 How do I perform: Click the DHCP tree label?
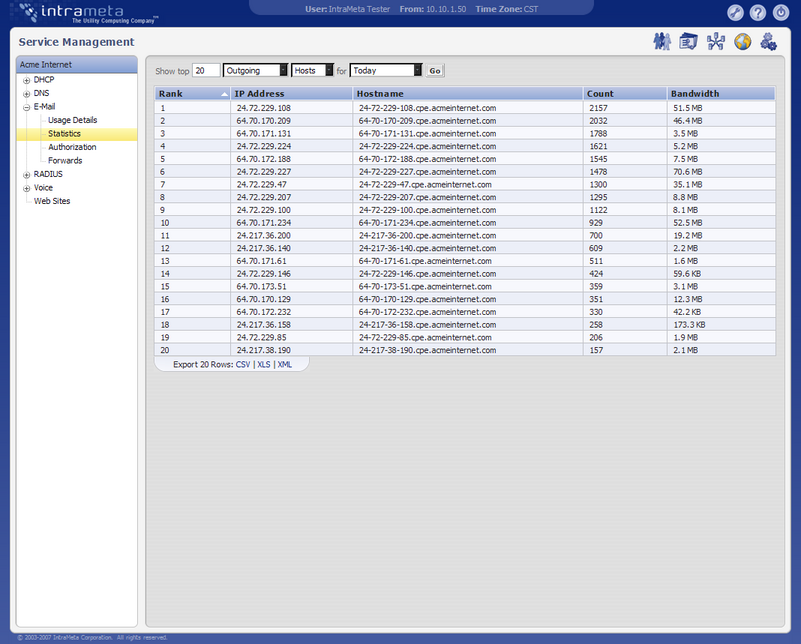pos(44,80)
